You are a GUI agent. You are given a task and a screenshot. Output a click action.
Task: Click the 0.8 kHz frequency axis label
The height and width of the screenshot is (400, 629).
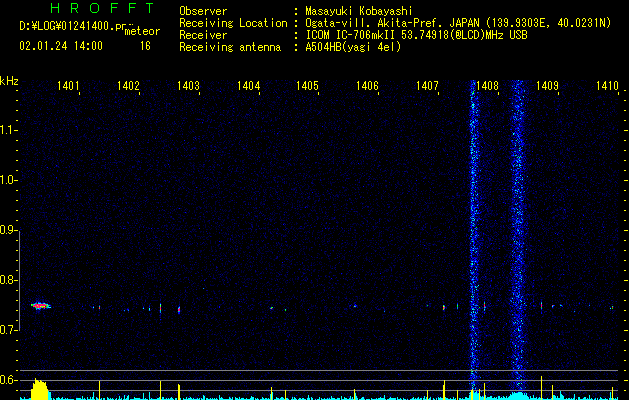pos(8,280)
